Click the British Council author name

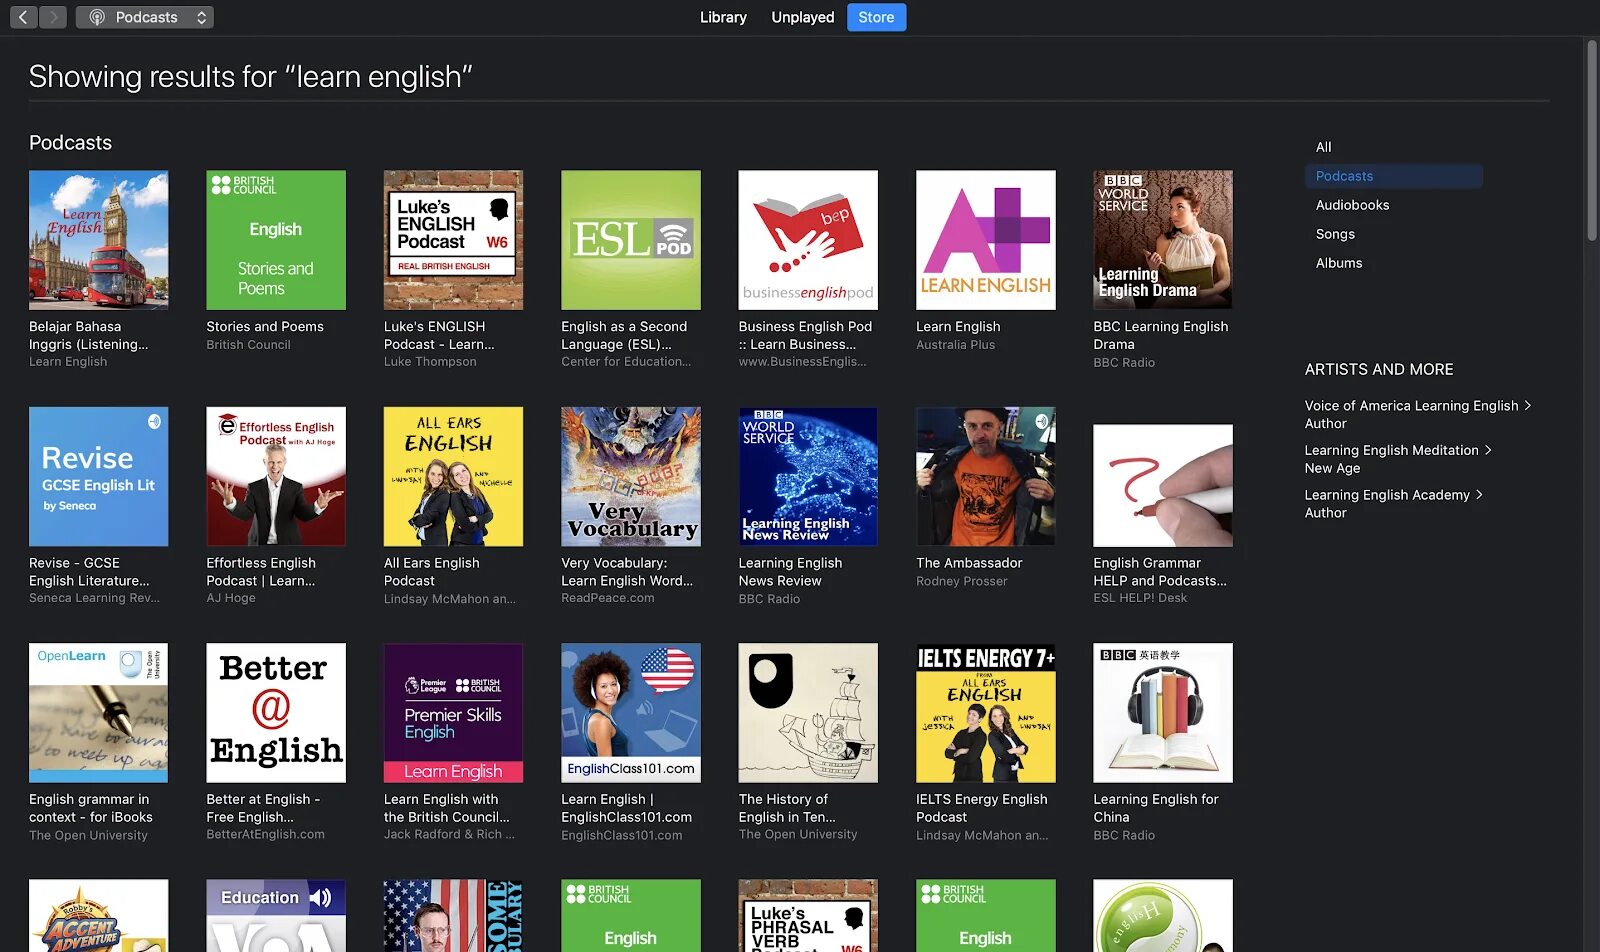248,344
